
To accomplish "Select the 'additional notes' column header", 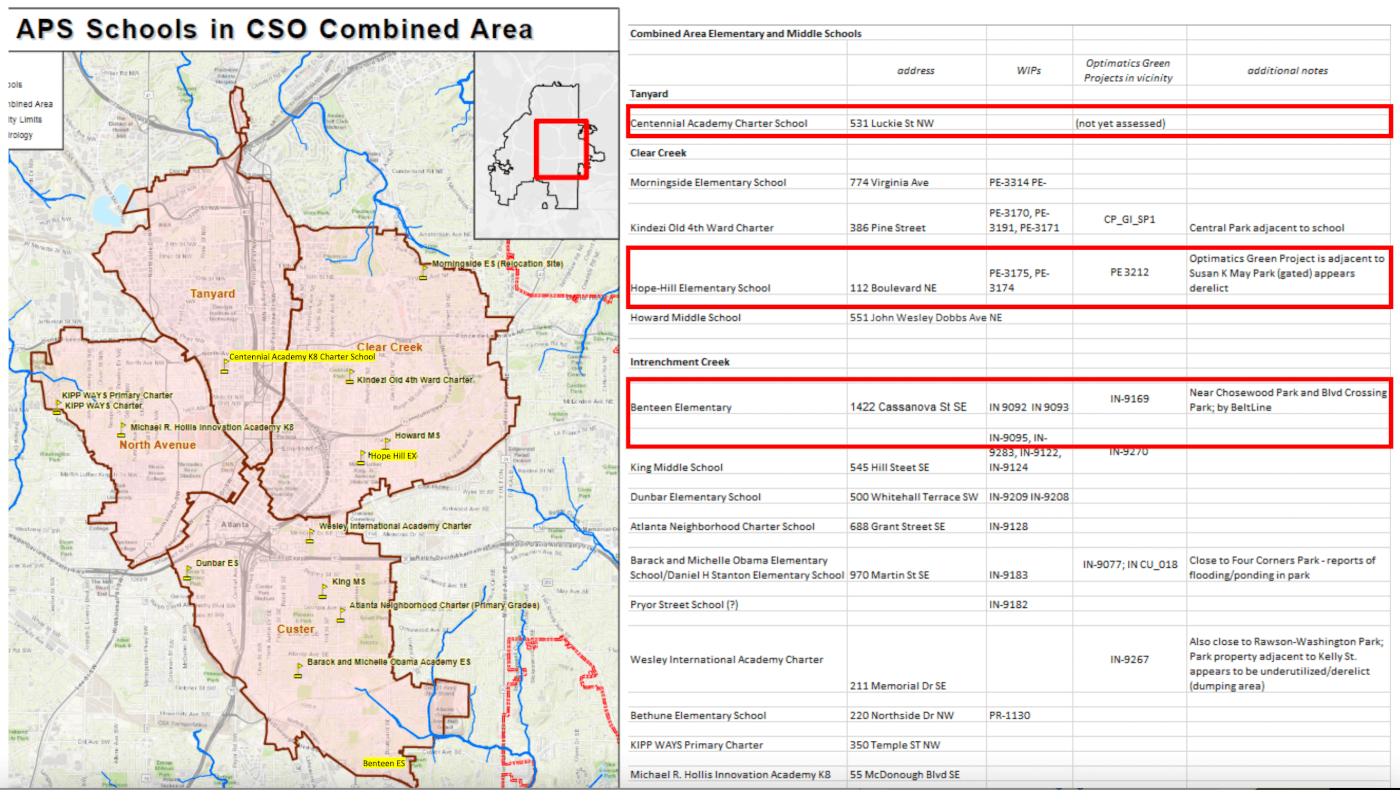I will pos(1287,71).
